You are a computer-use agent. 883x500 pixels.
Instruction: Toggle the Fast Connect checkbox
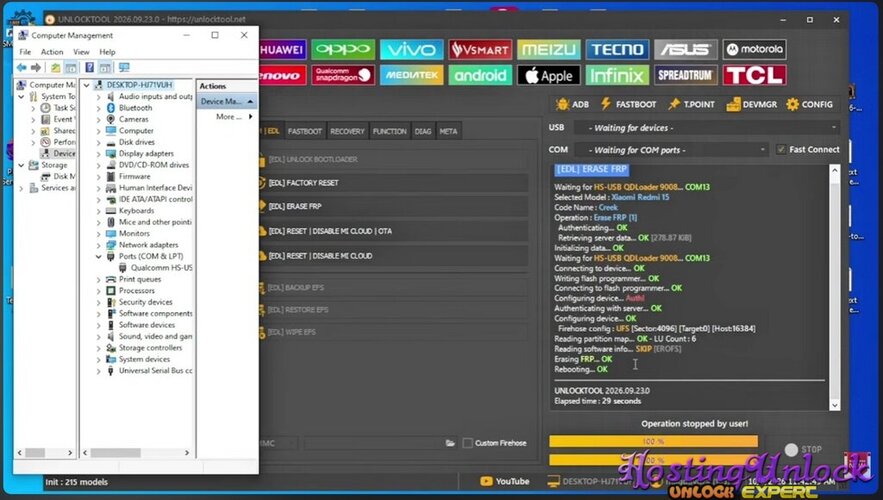click(781, 149)
